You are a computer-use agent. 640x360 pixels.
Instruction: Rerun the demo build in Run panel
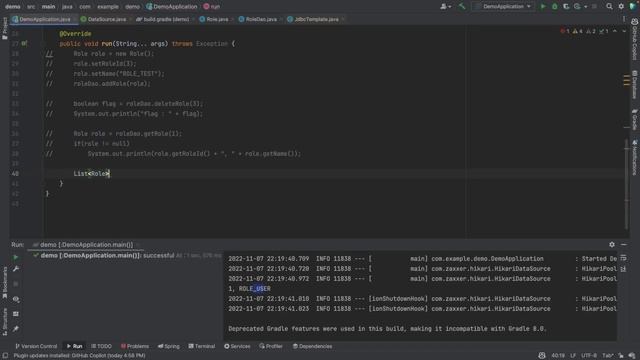coord(16,258)
